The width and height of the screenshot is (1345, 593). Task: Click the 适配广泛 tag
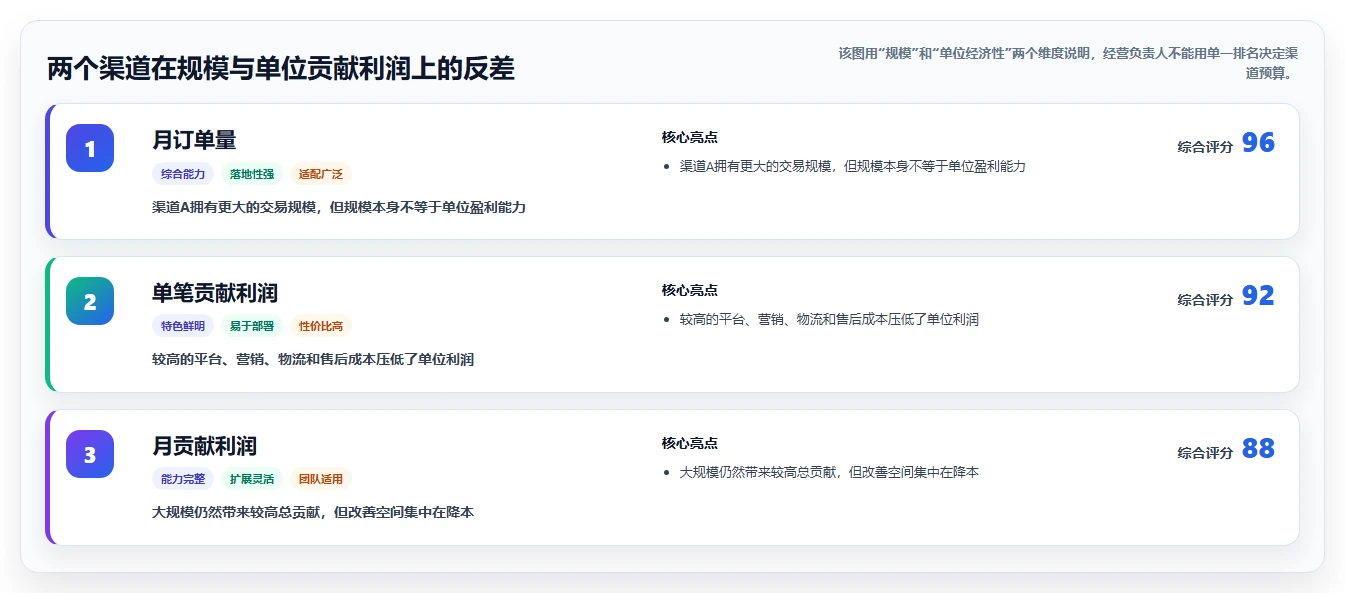point(321,174)
